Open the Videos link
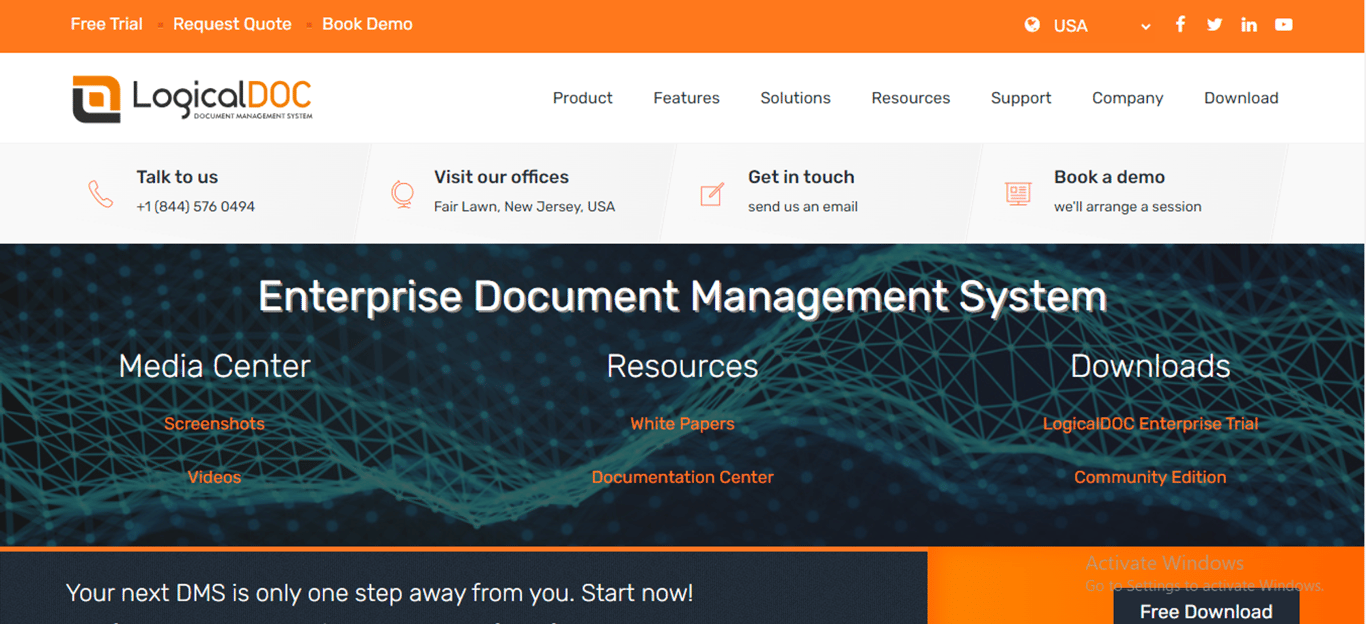This screenshot has height=624, width=1366. 214,477
